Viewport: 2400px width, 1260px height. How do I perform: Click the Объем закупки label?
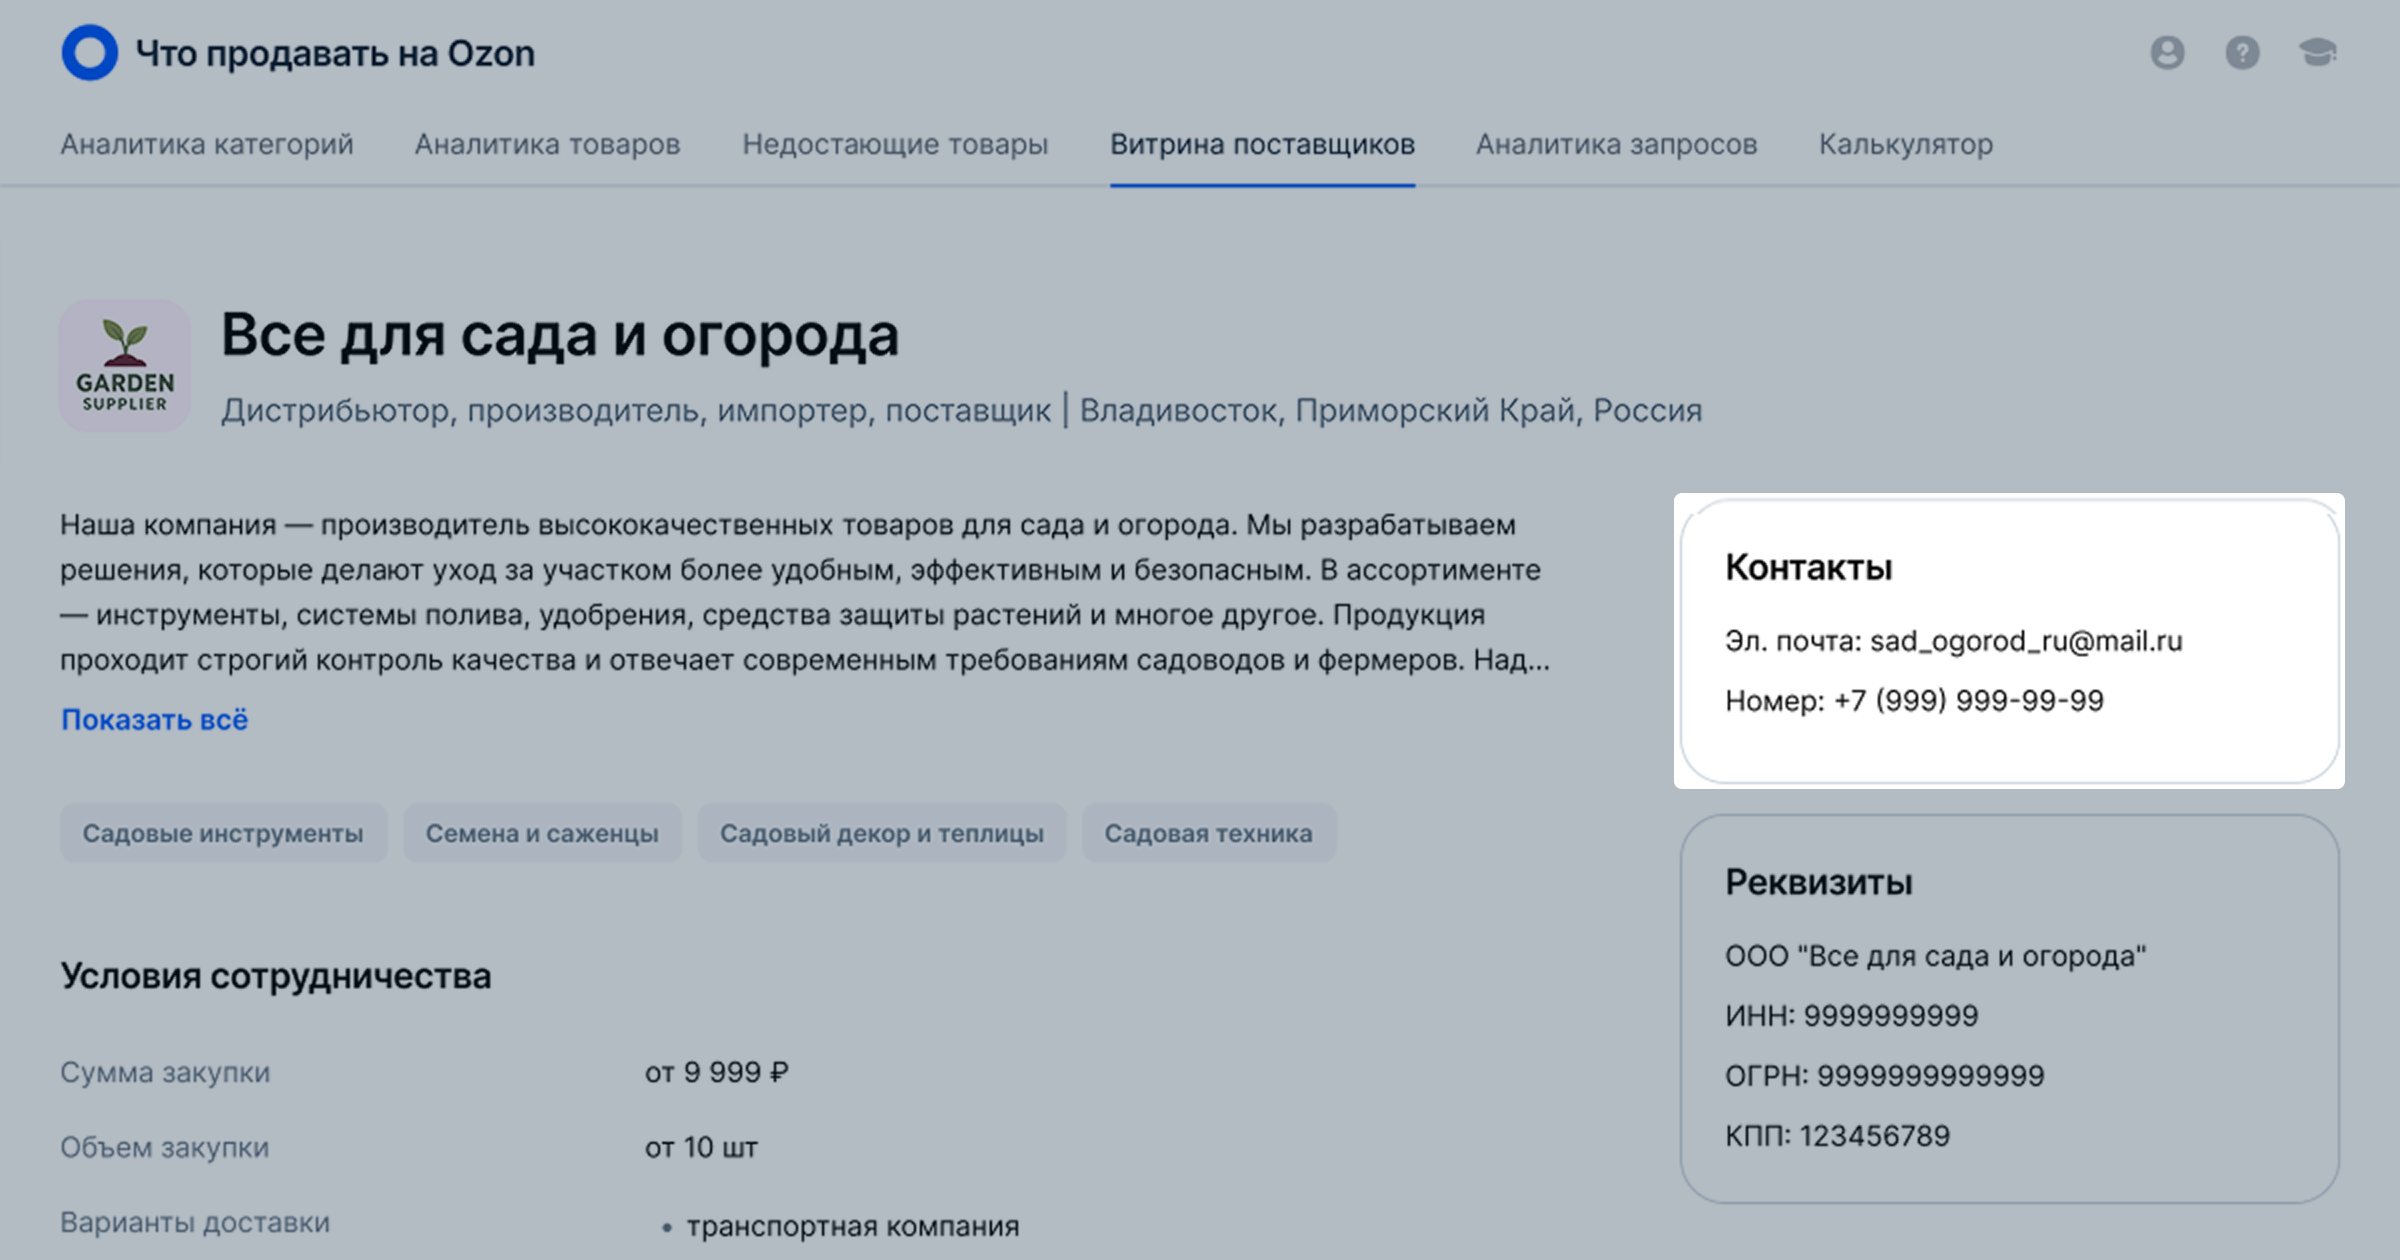pos(164,1147)
